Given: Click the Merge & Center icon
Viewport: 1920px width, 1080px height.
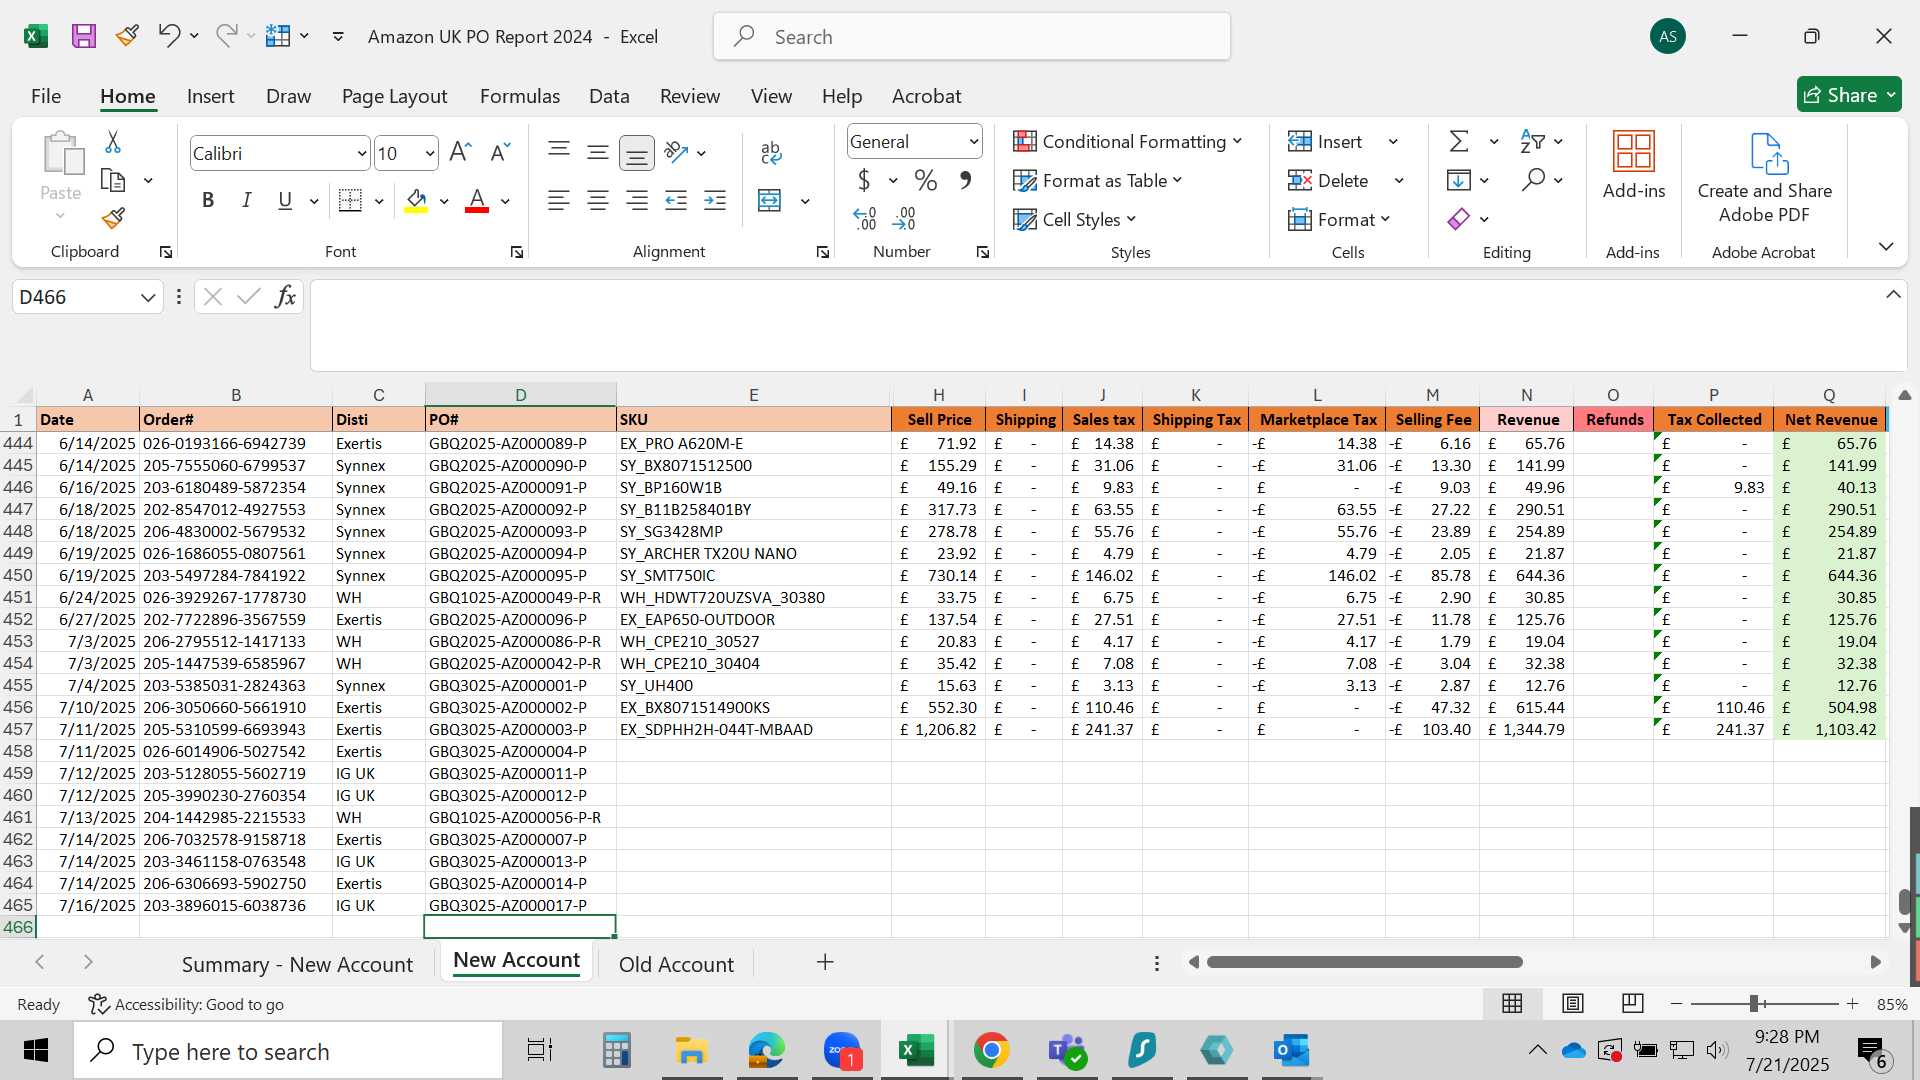Looking at the screenshot, I should (770, 201).
